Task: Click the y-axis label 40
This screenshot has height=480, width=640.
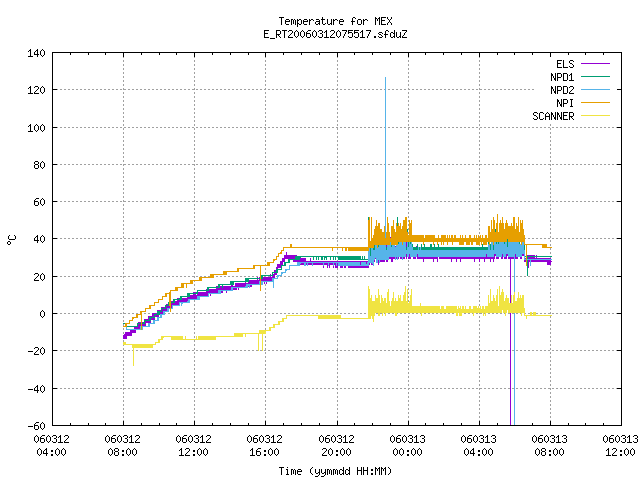Action: 39,239
